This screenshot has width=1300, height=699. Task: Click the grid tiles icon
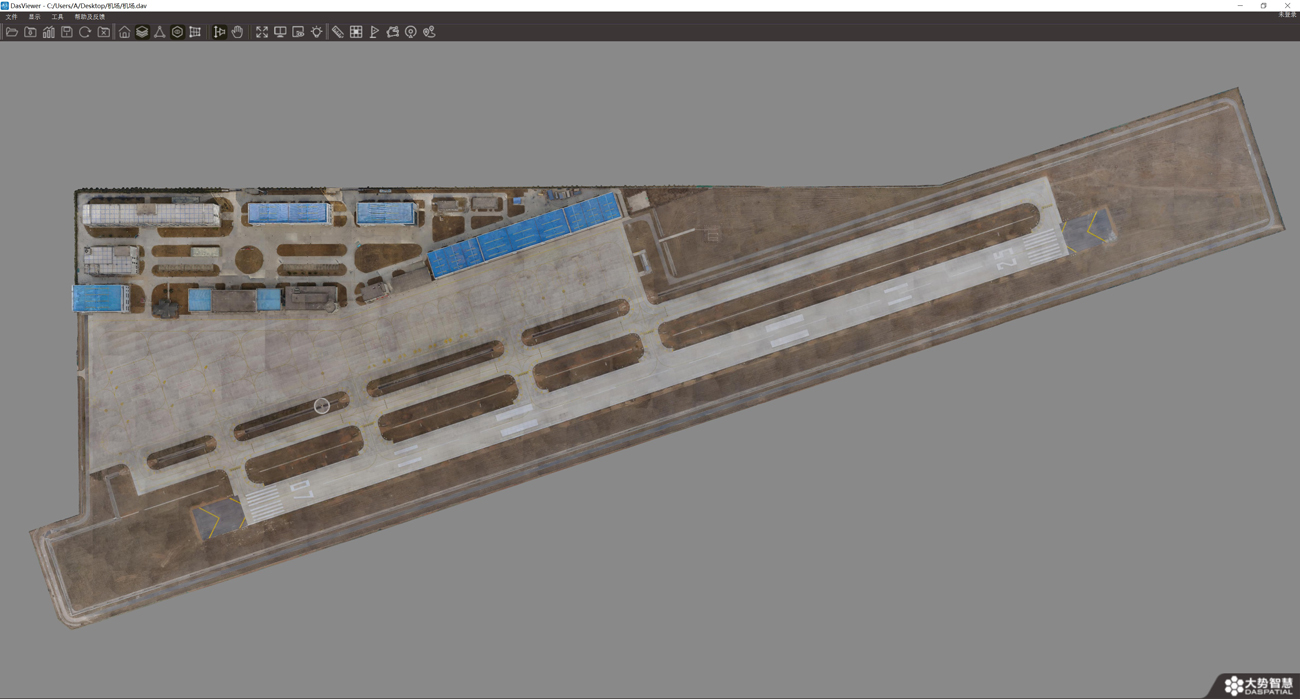point(356,32)
